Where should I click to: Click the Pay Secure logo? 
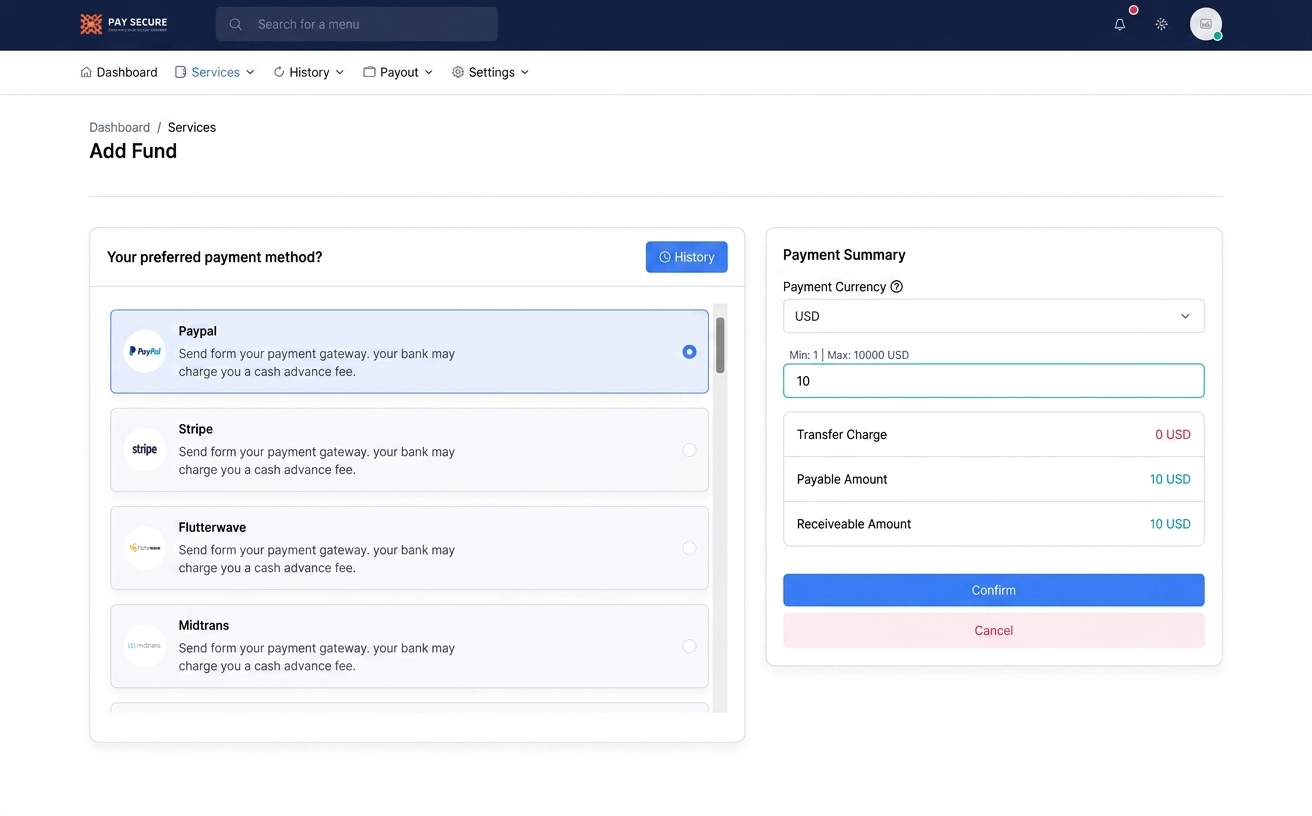(x=124, y=24)
